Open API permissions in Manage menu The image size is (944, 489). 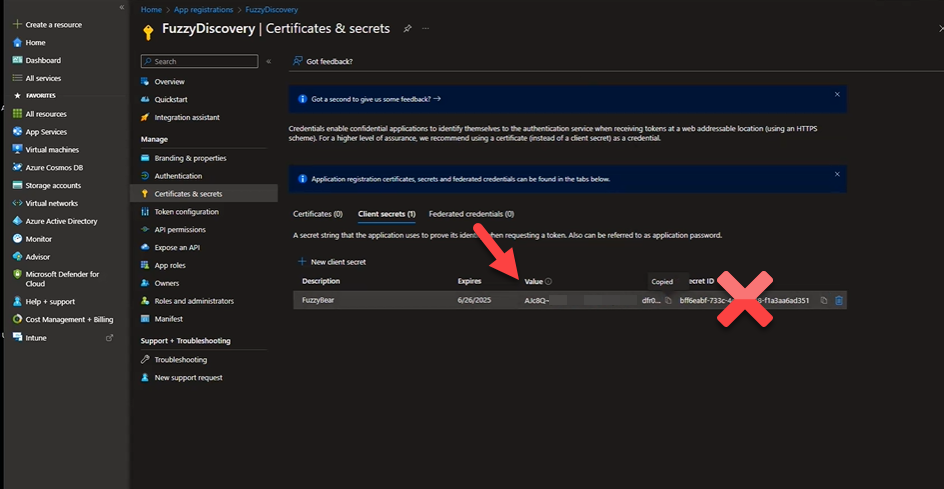coord(180,230)
